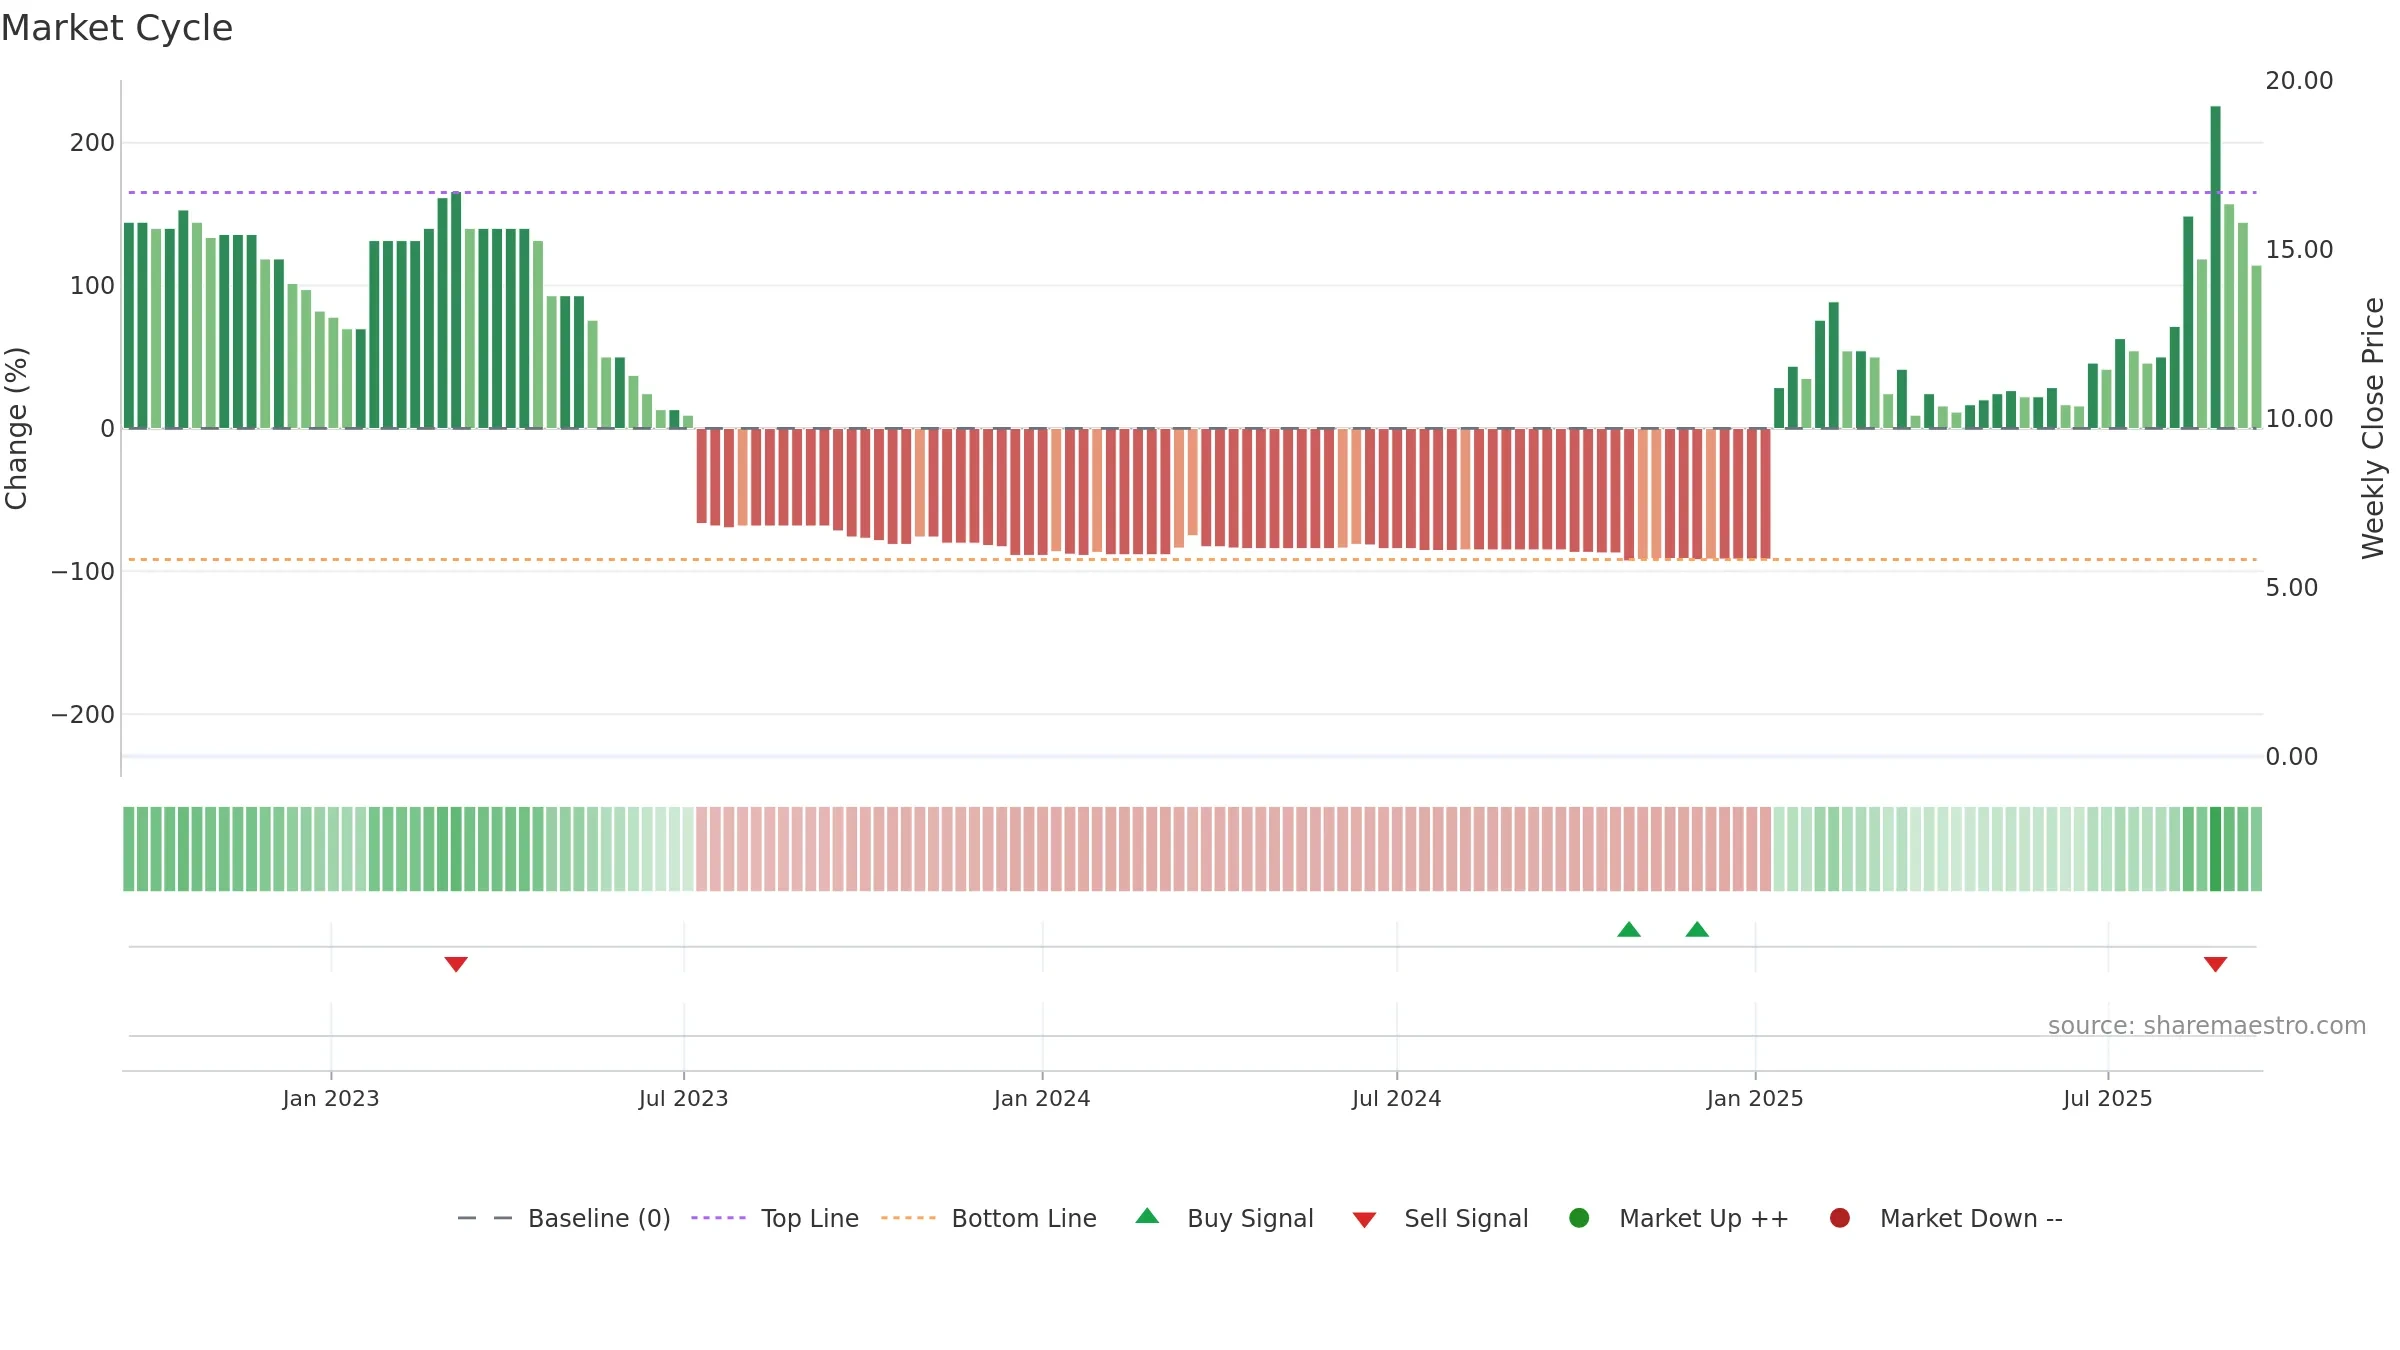Click the Change (%) axis title
The image size is (2400, 1350).
pos(17,428)
